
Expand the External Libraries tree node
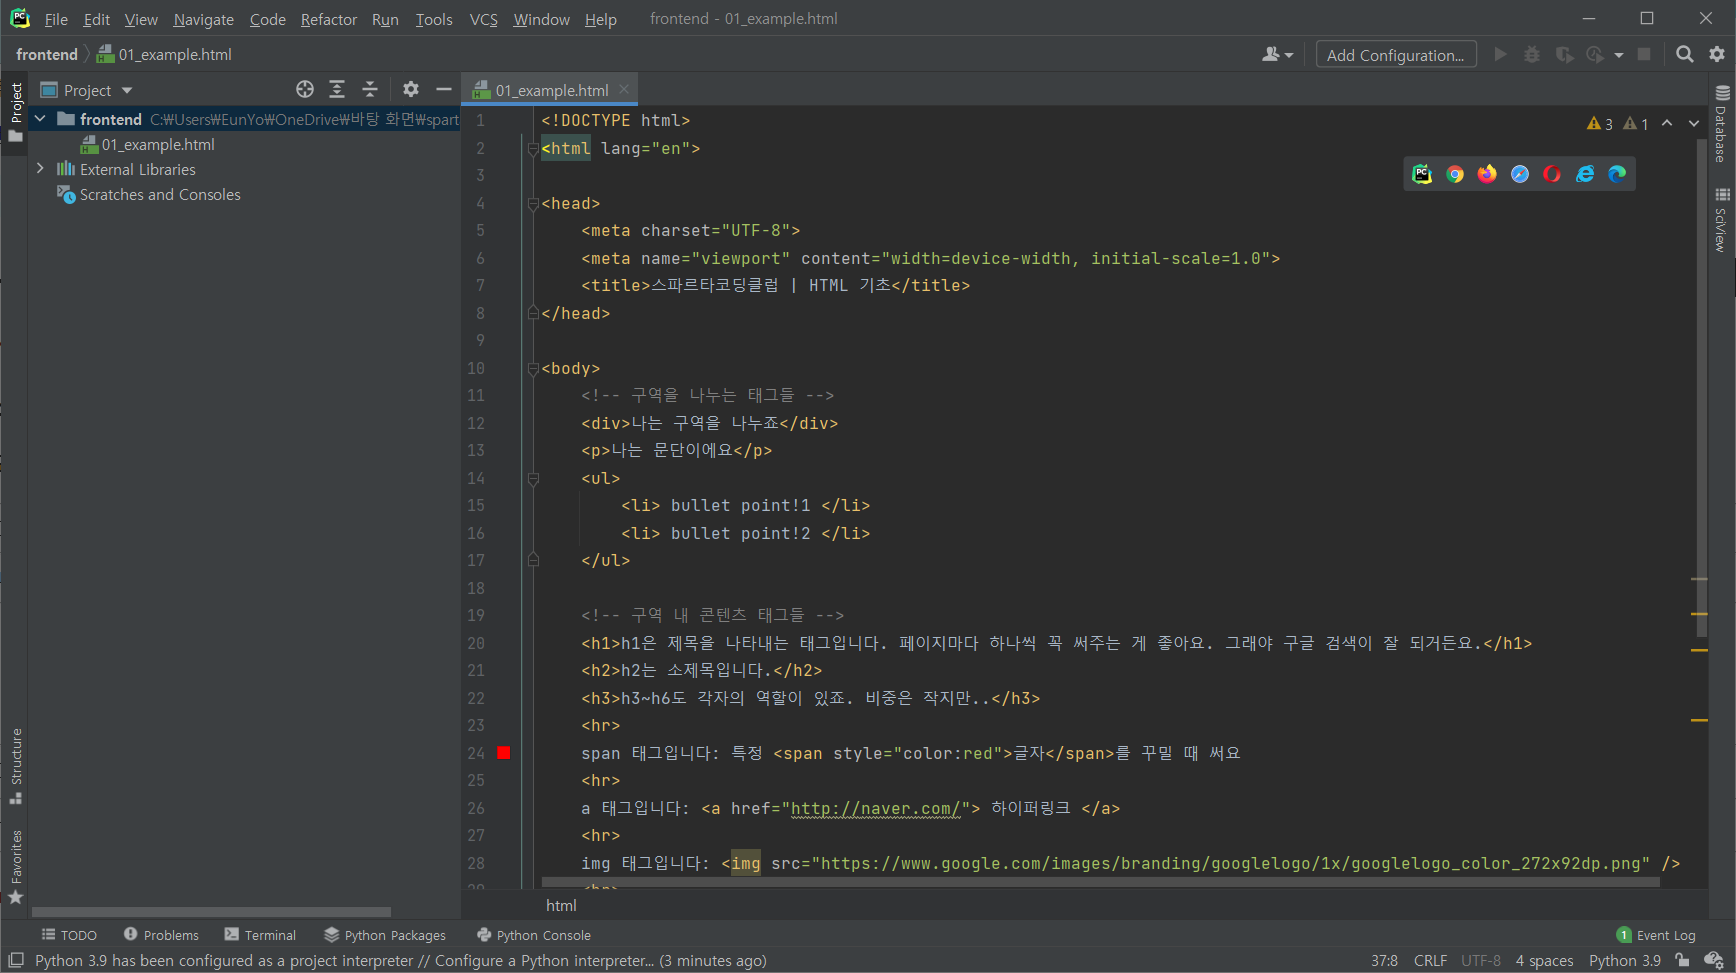click(x=40, y=169)
